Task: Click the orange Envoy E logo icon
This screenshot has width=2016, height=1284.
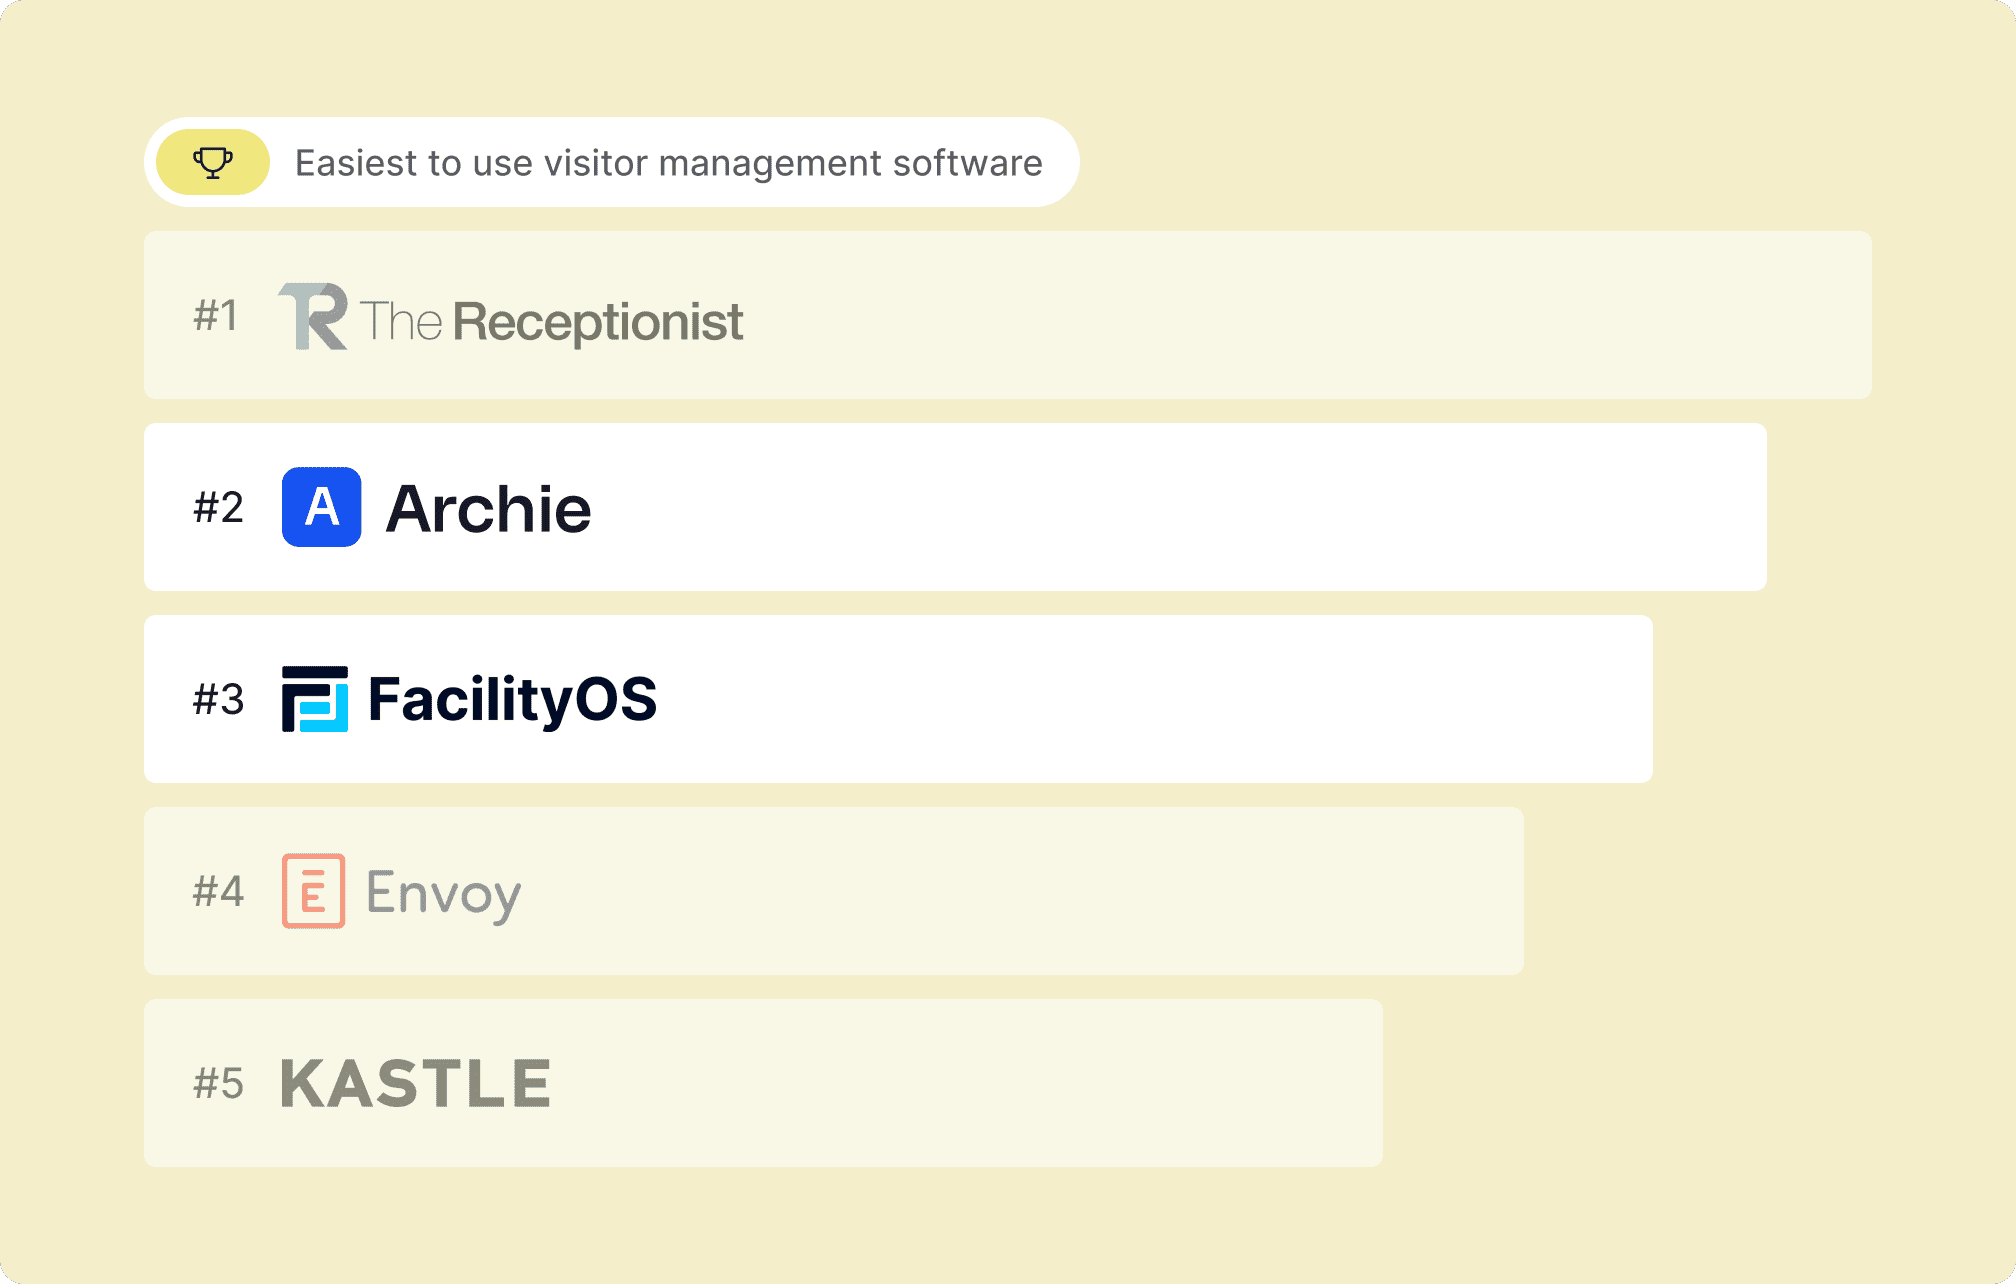Action: coord(313,891)
